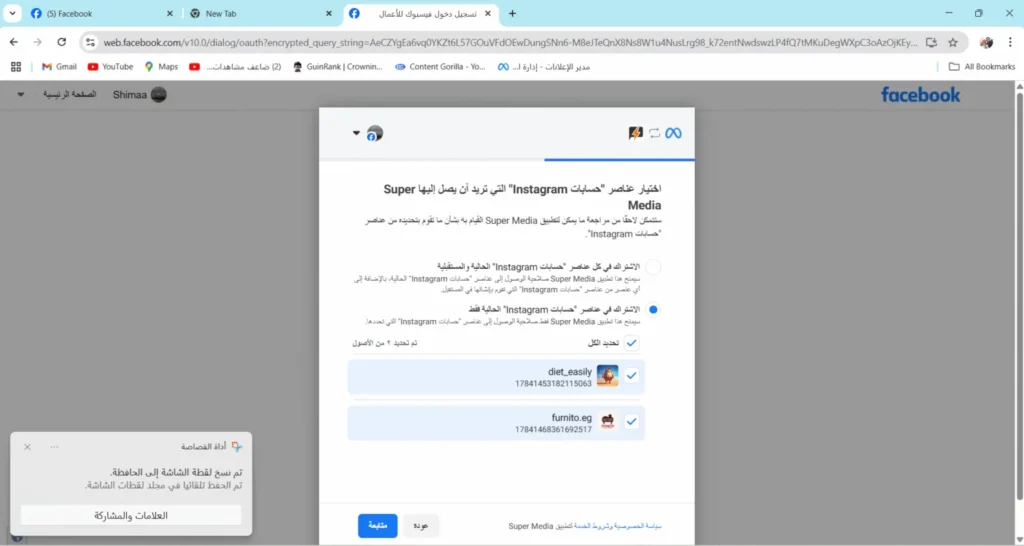
Task: Close the Facebook business login tab
Action: pos(487,14)
